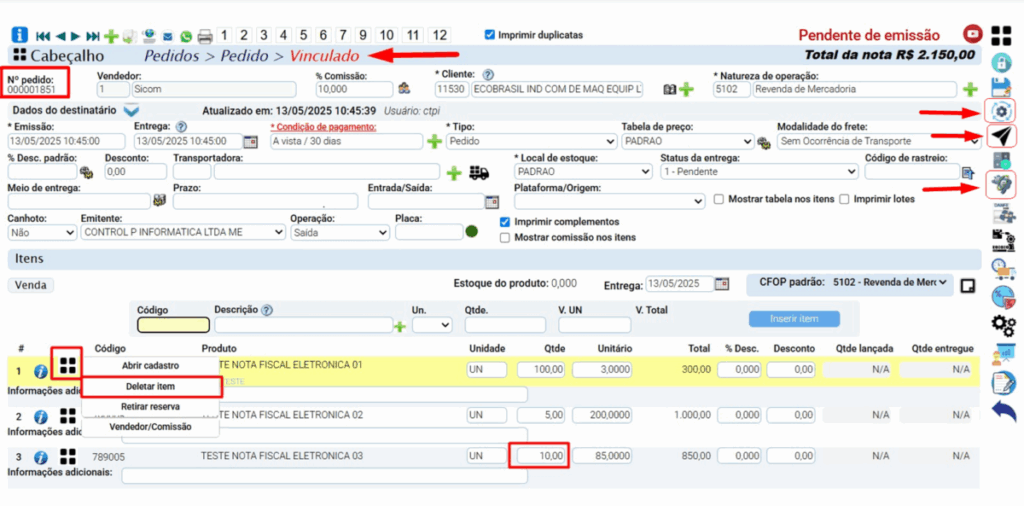Click numbered button 1 in toolbar
This screenshot has height=506, width=1024.
tap(223, 35)
